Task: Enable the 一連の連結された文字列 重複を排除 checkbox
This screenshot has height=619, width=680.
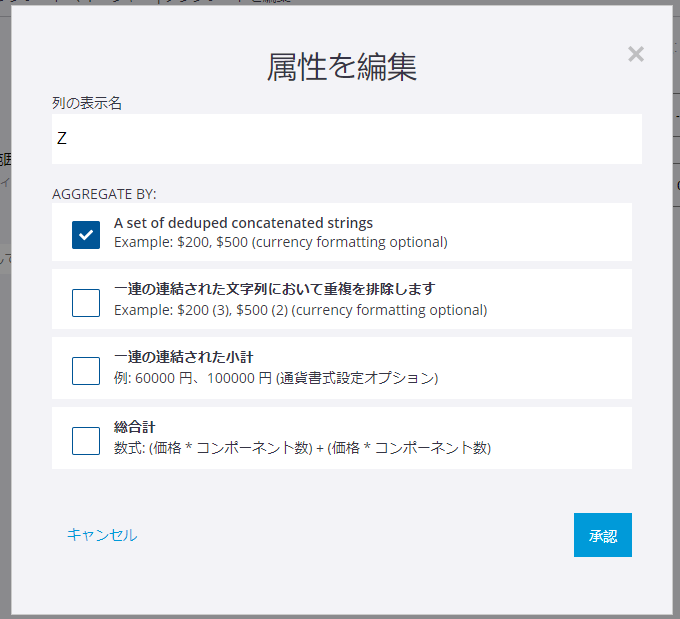Action: point(86,302)
